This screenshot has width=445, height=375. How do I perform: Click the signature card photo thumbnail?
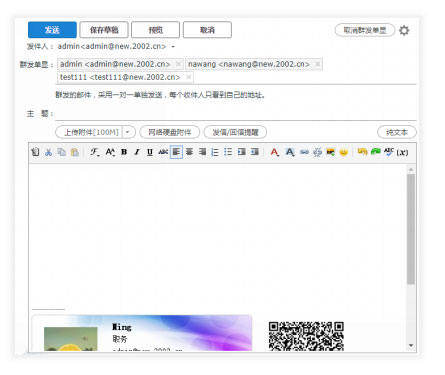coord(71,339)
